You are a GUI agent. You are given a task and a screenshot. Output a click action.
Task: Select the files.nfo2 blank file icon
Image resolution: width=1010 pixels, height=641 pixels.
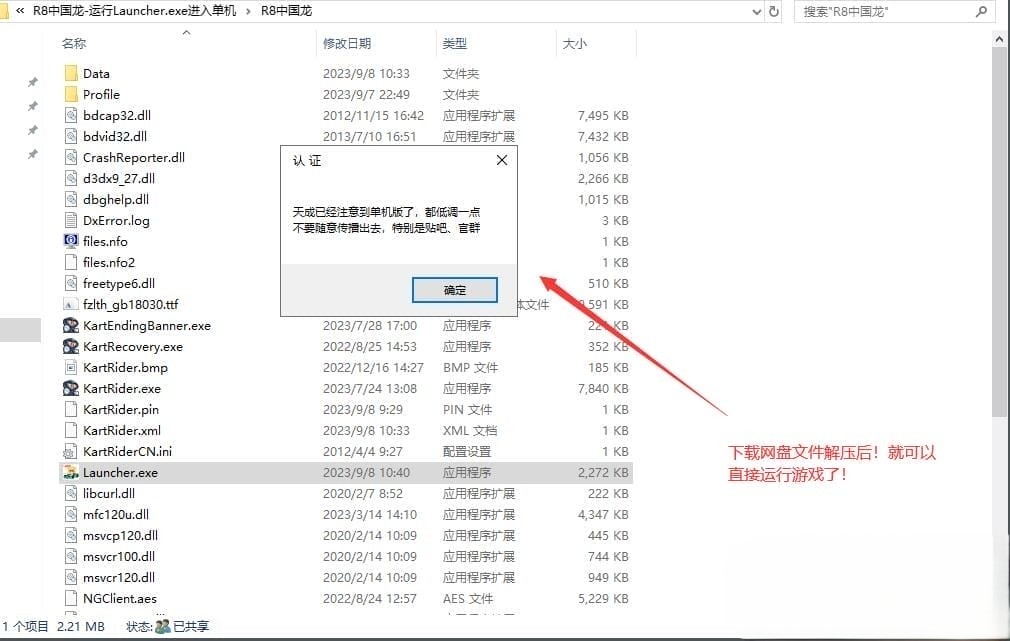tap(71, 262)
